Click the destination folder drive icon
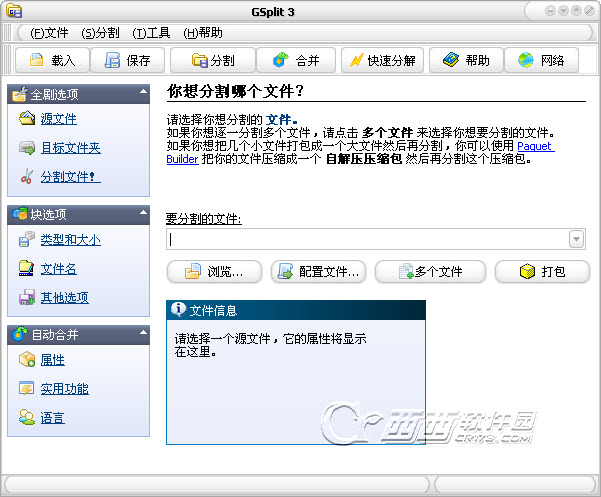This screenshot has width=601, height=497. pos(27,148)
